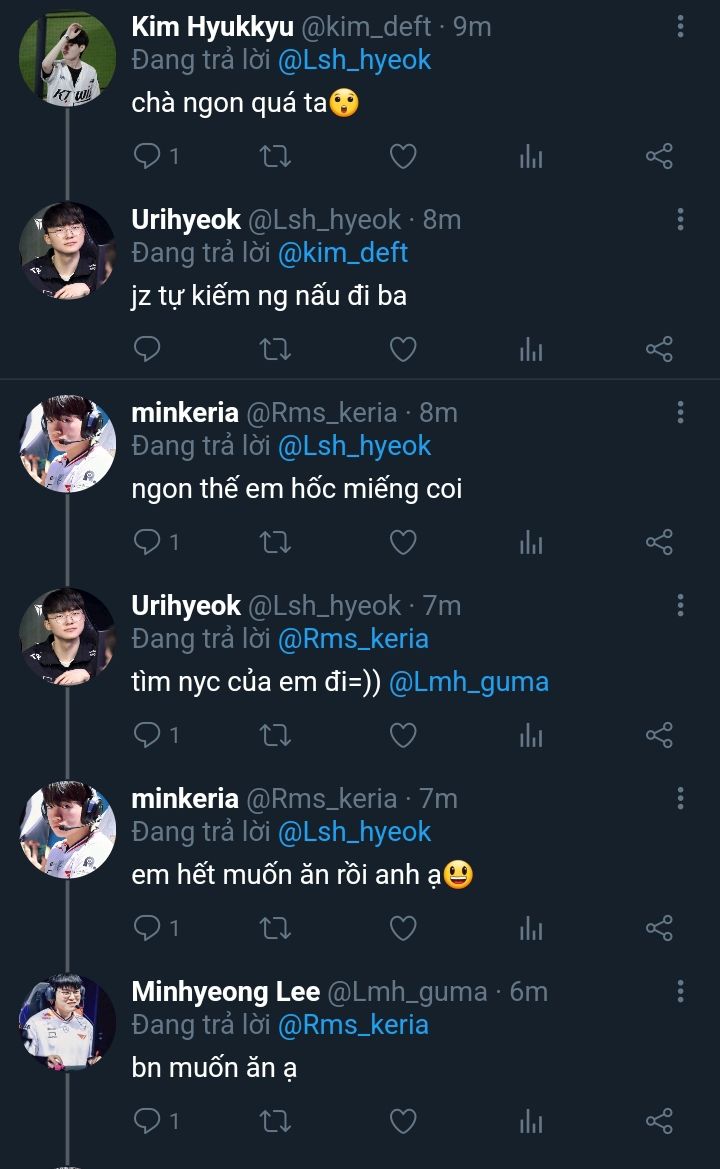Screen dimensions: 720x1169
Task: Like Kim Hyukkyu's "chà ngon quá ta" tweet
Action: tap(402, 156)
